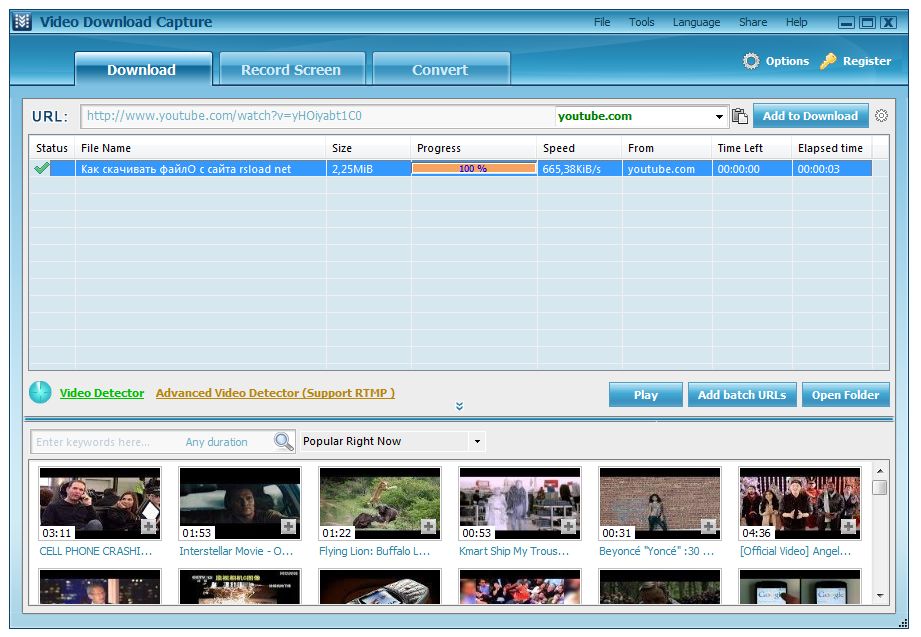Click the Add to Download button
The image size is (921, 637).
810,116
